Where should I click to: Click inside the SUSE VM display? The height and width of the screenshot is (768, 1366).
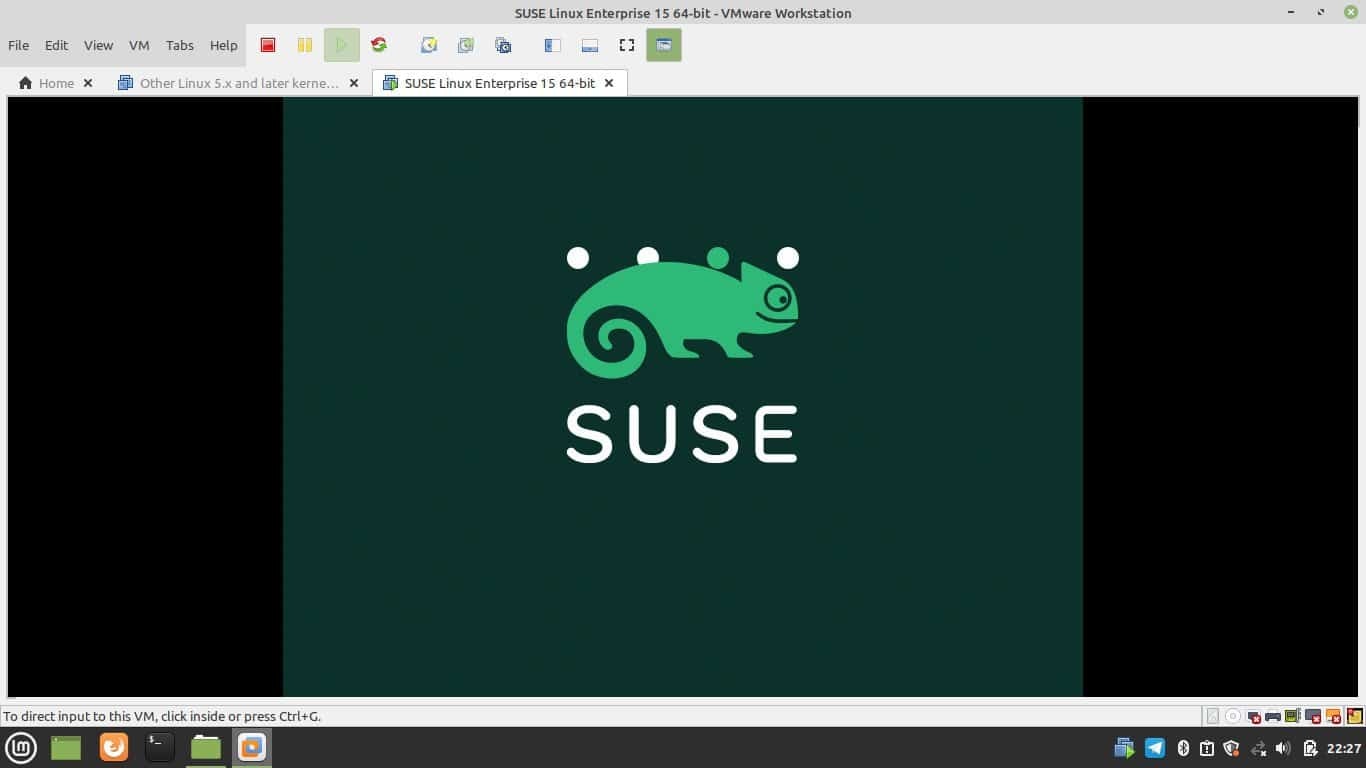click(683, 396)
